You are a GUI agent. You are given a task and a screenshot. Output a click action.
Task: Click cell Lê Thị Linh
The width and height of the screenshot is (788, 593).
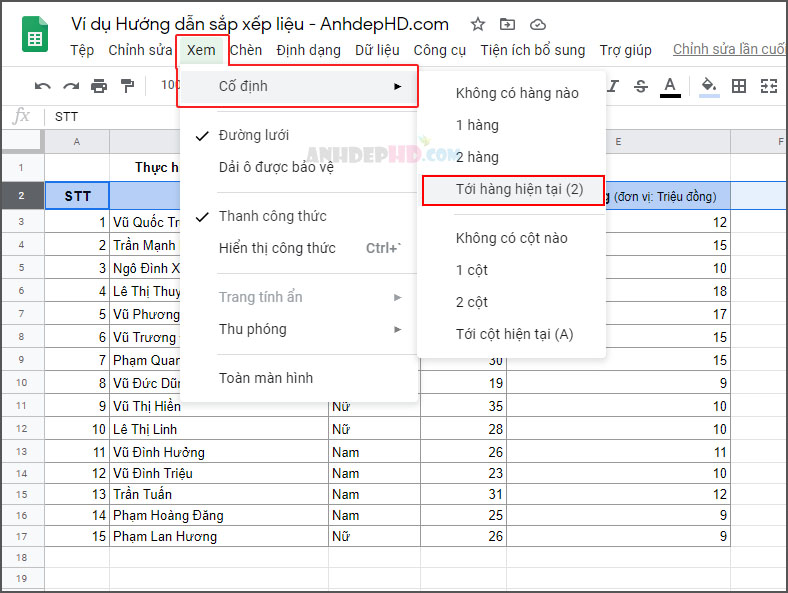click(219, 429)
